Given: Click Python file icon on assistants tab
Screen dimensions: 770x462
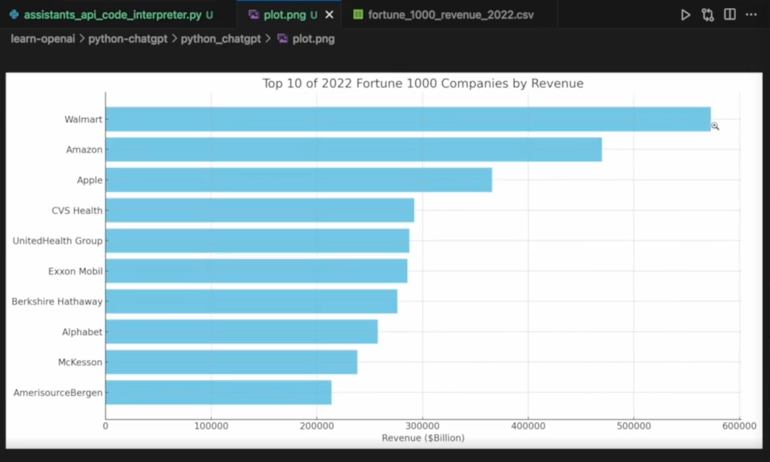Looking at the screenshot, I should click(14, 14).
